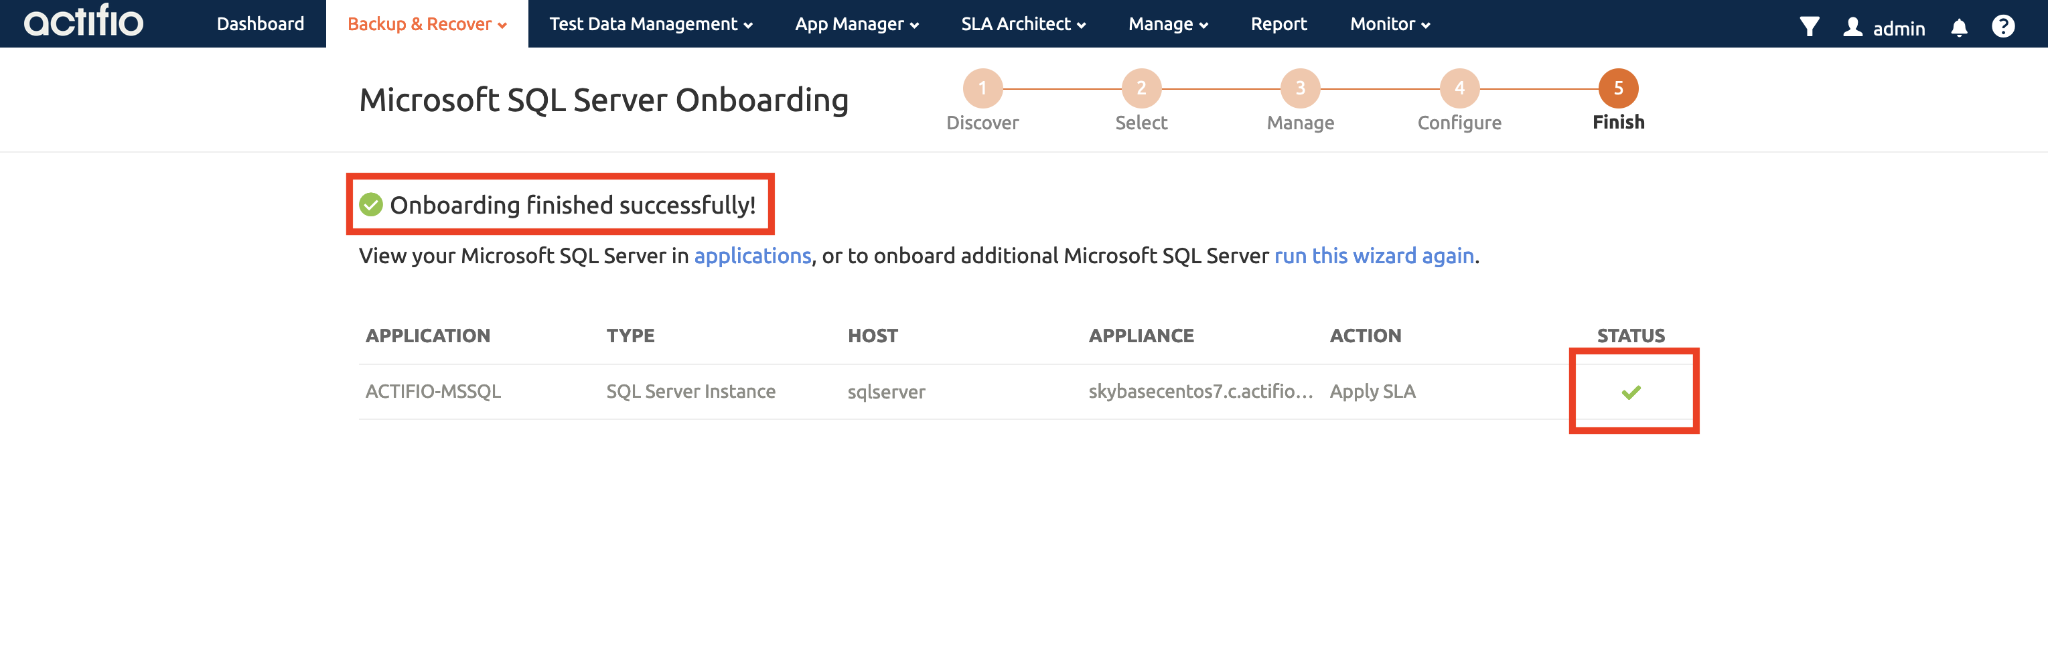This screenshot has width=2048, height=672.
Task: Open the Report tab
Action: pyautogui.click(x=1279, y=24)
